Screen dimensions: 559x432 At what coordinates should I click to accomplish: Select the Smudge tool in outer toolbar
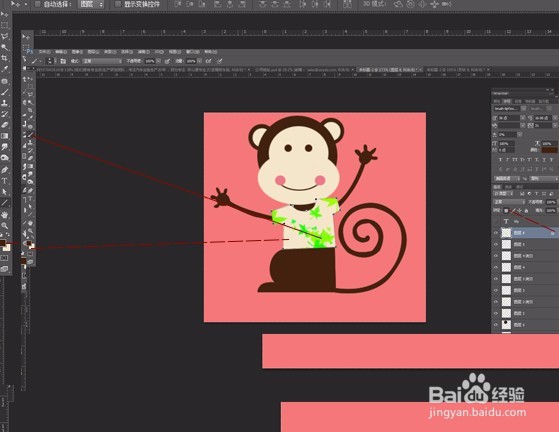pyautogui.click(x=5, y=147)
